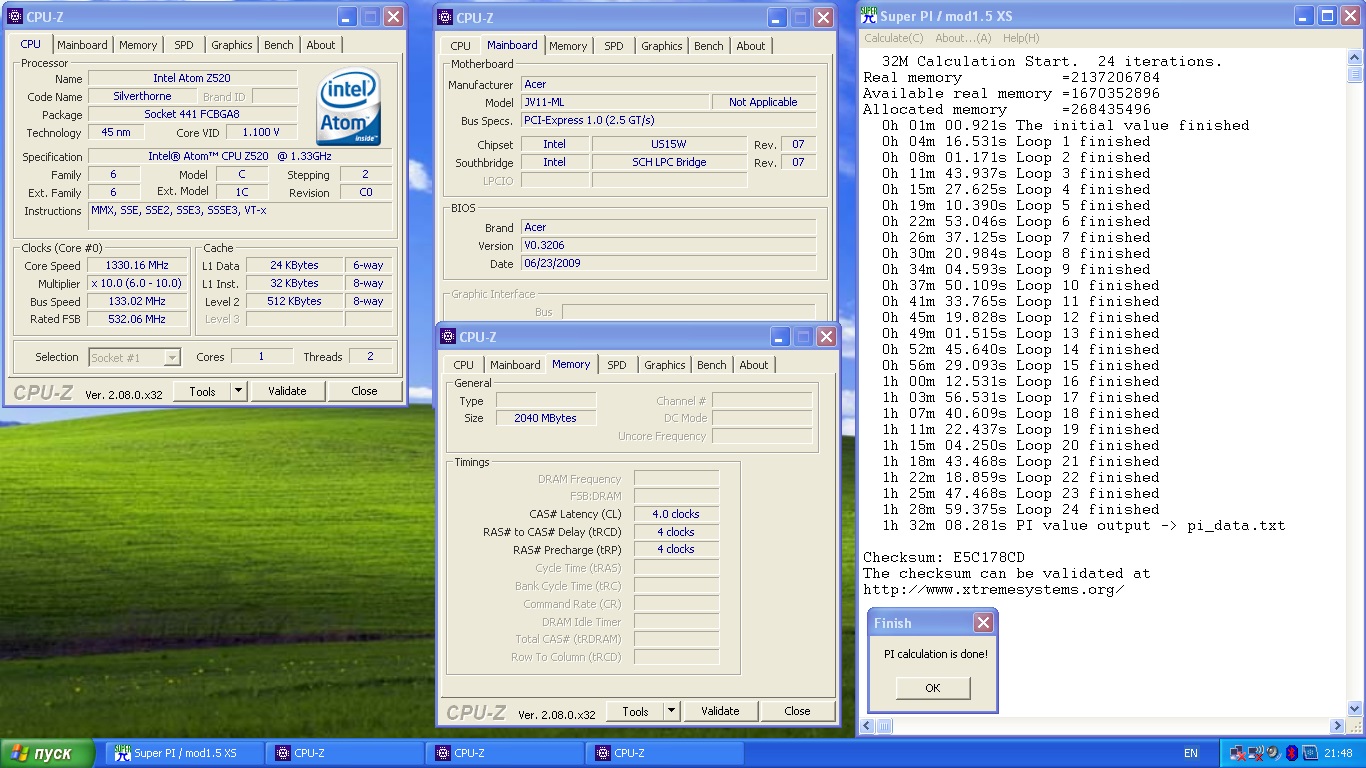Switch to Memory tab in CPU tab window

pos(138,45)
